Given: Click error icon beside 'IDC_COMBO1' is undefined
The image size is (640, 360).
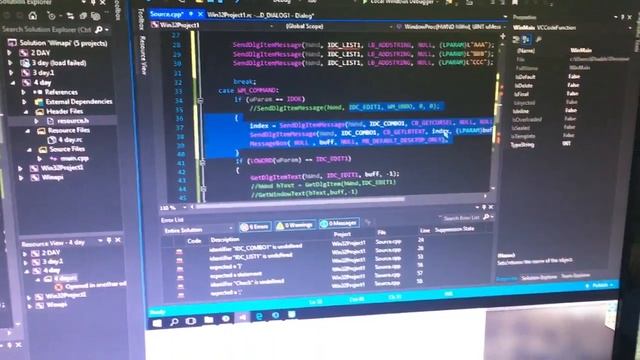Looking at the screenshot, I should [x=179, y=252].
